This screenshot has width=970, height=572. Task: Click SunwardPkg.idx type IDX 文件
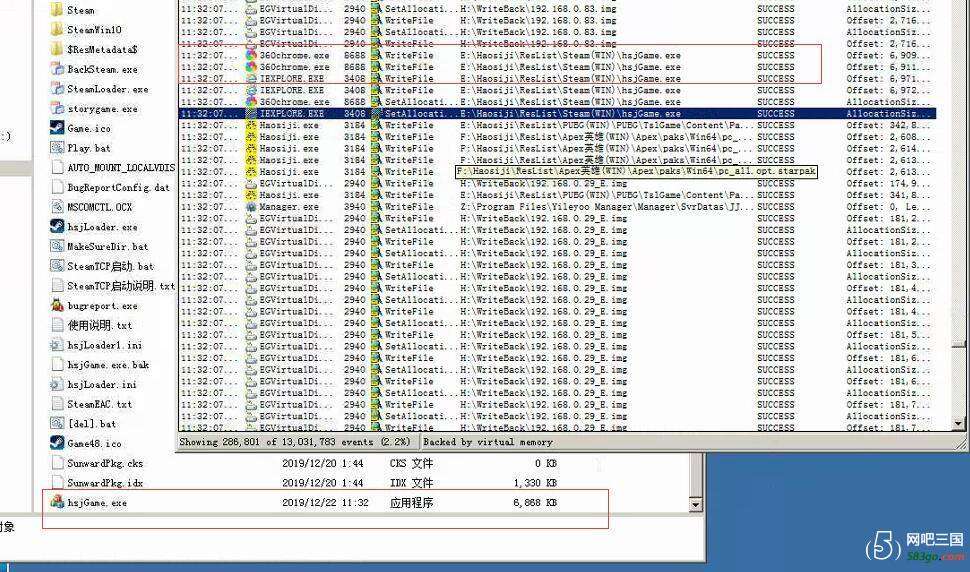tap(411, 483)
